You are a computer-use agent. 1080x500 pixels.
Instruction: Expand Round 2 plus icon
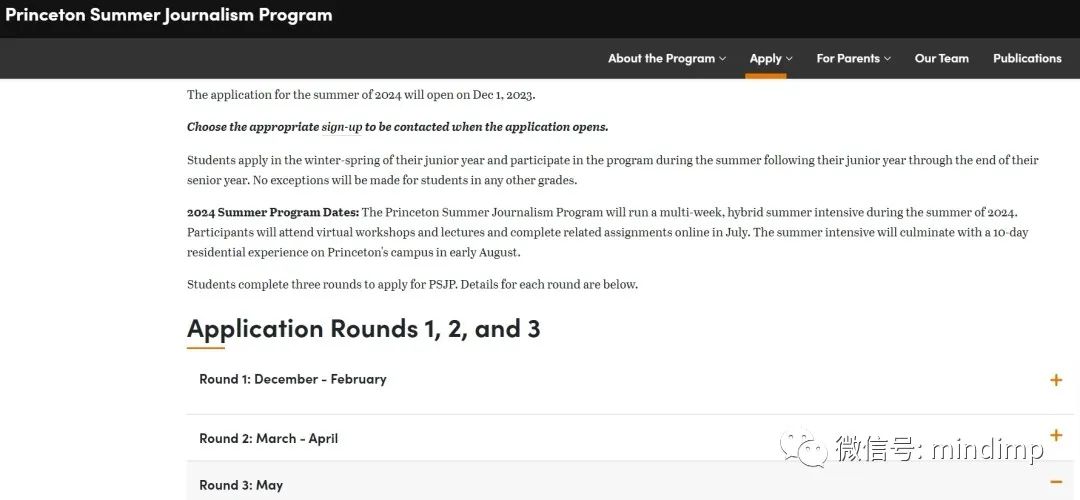[x=1056, y=435]
